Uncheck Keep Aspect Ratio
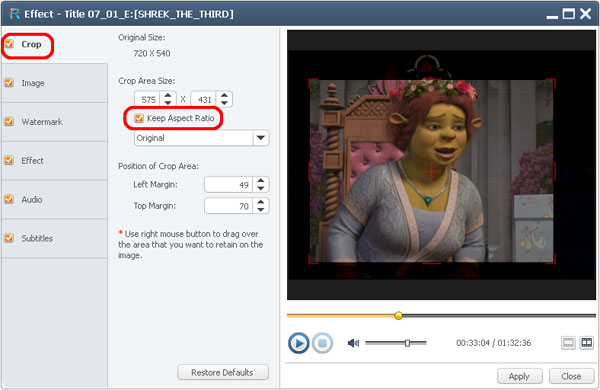 (x=139, y=118)
